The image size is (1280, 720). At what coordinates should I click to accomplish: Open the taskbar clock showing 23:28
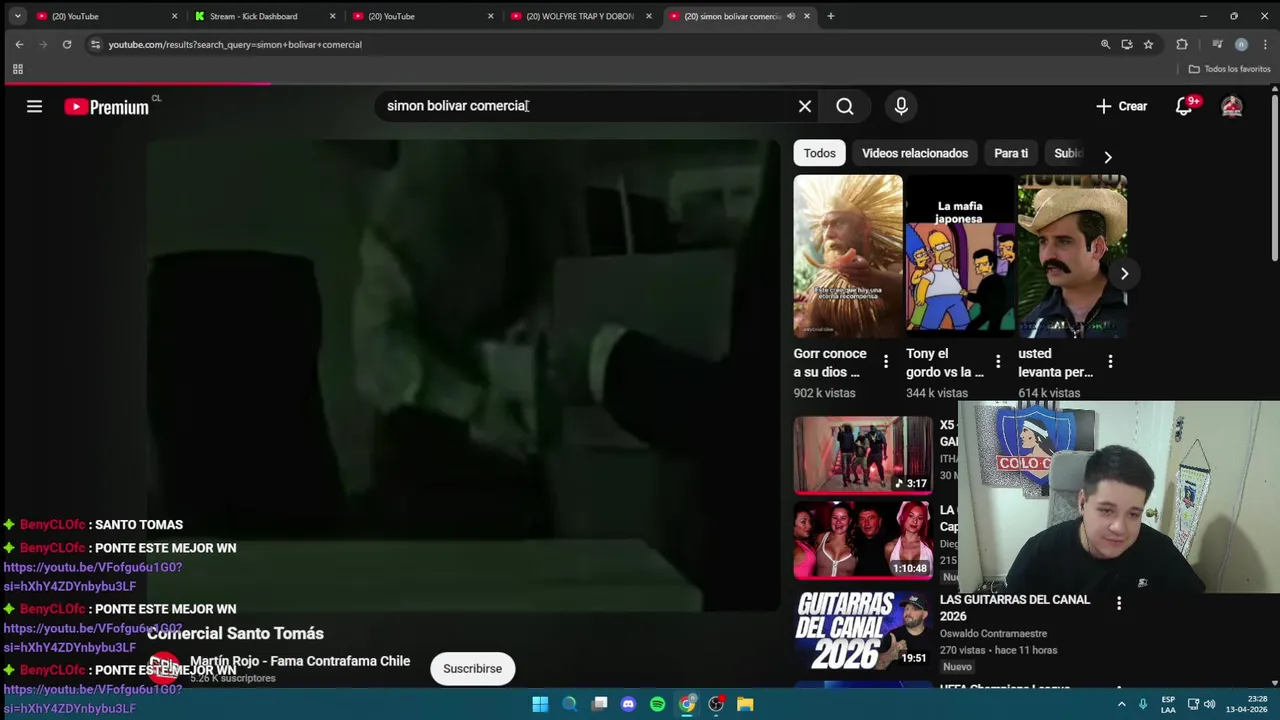coord(1246,704)
